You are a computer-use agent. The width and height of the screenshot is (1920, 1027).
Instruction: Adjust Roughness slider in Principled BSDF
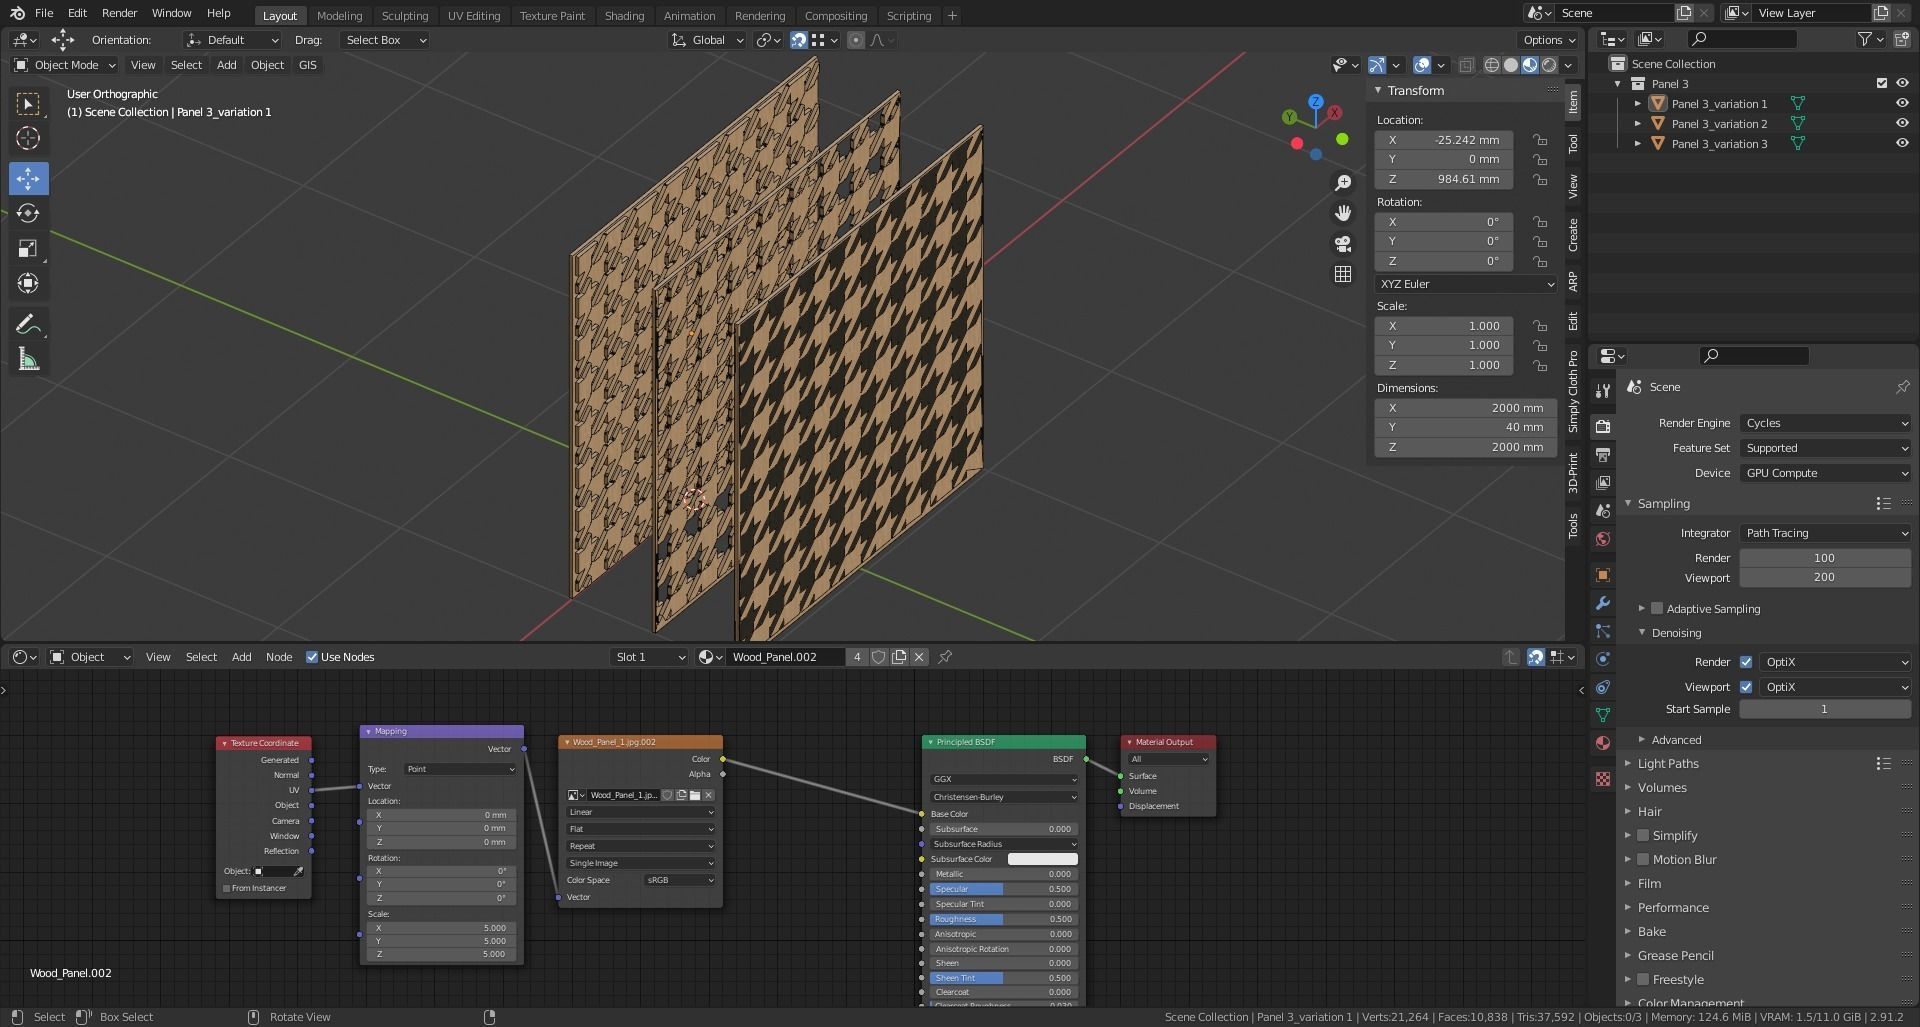[1003, 919]
